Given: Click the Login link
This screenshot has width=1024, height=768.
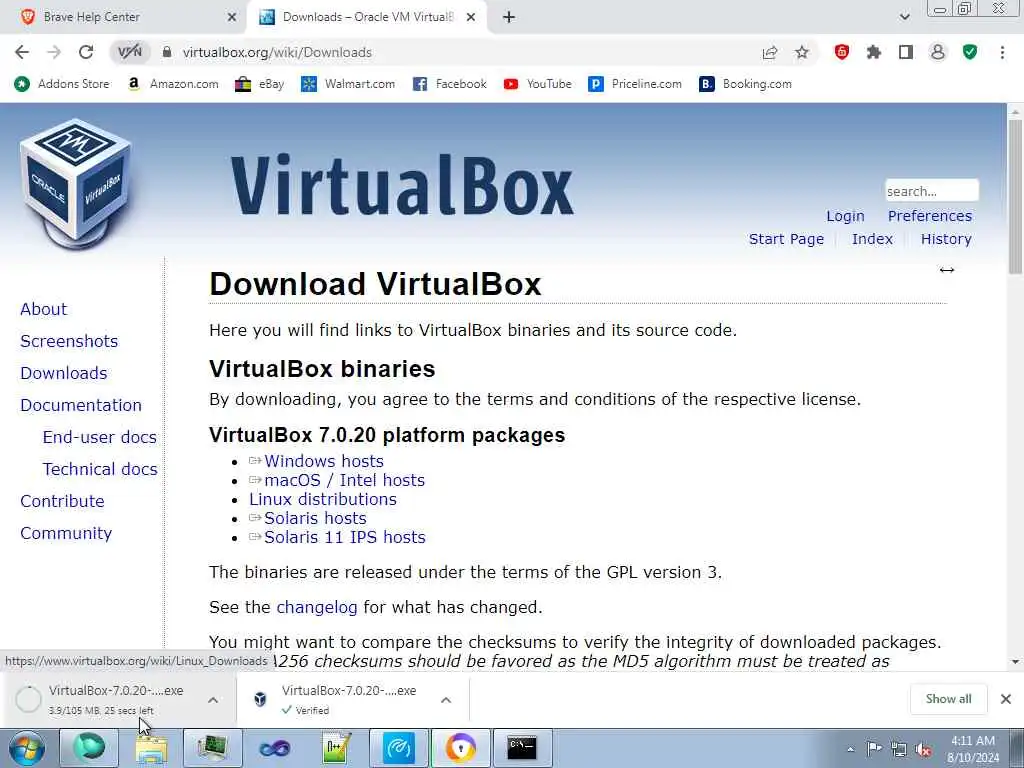Looking at the screenshot, I should tap(845, 216).
